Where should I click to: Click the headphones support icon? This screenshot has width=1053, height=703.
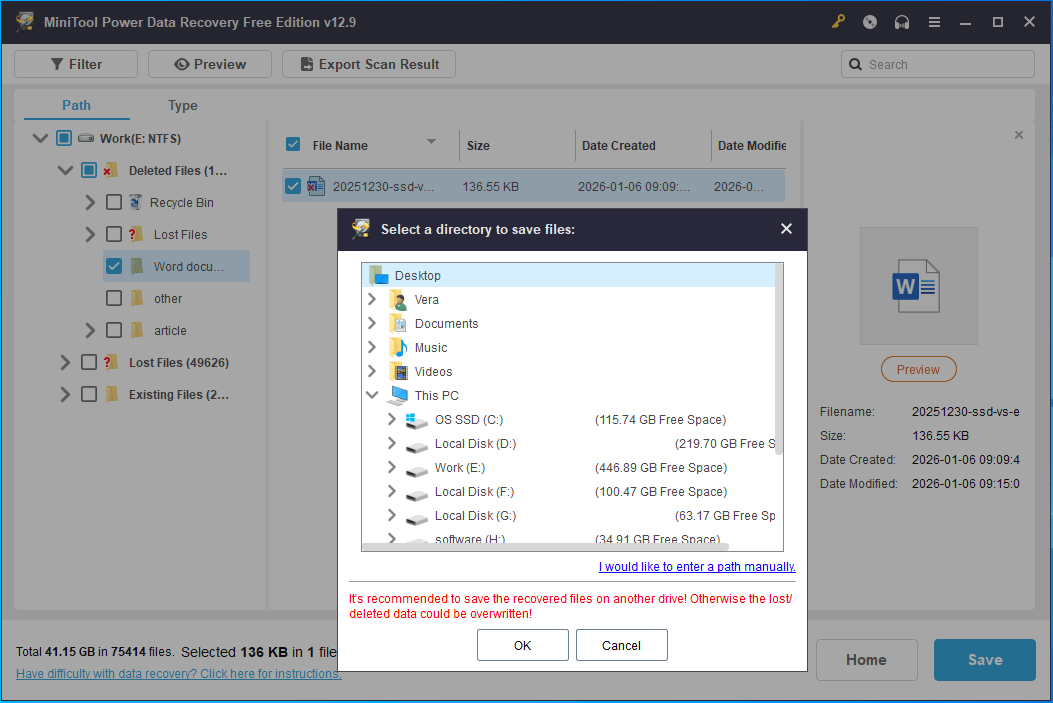pos(902,22)
